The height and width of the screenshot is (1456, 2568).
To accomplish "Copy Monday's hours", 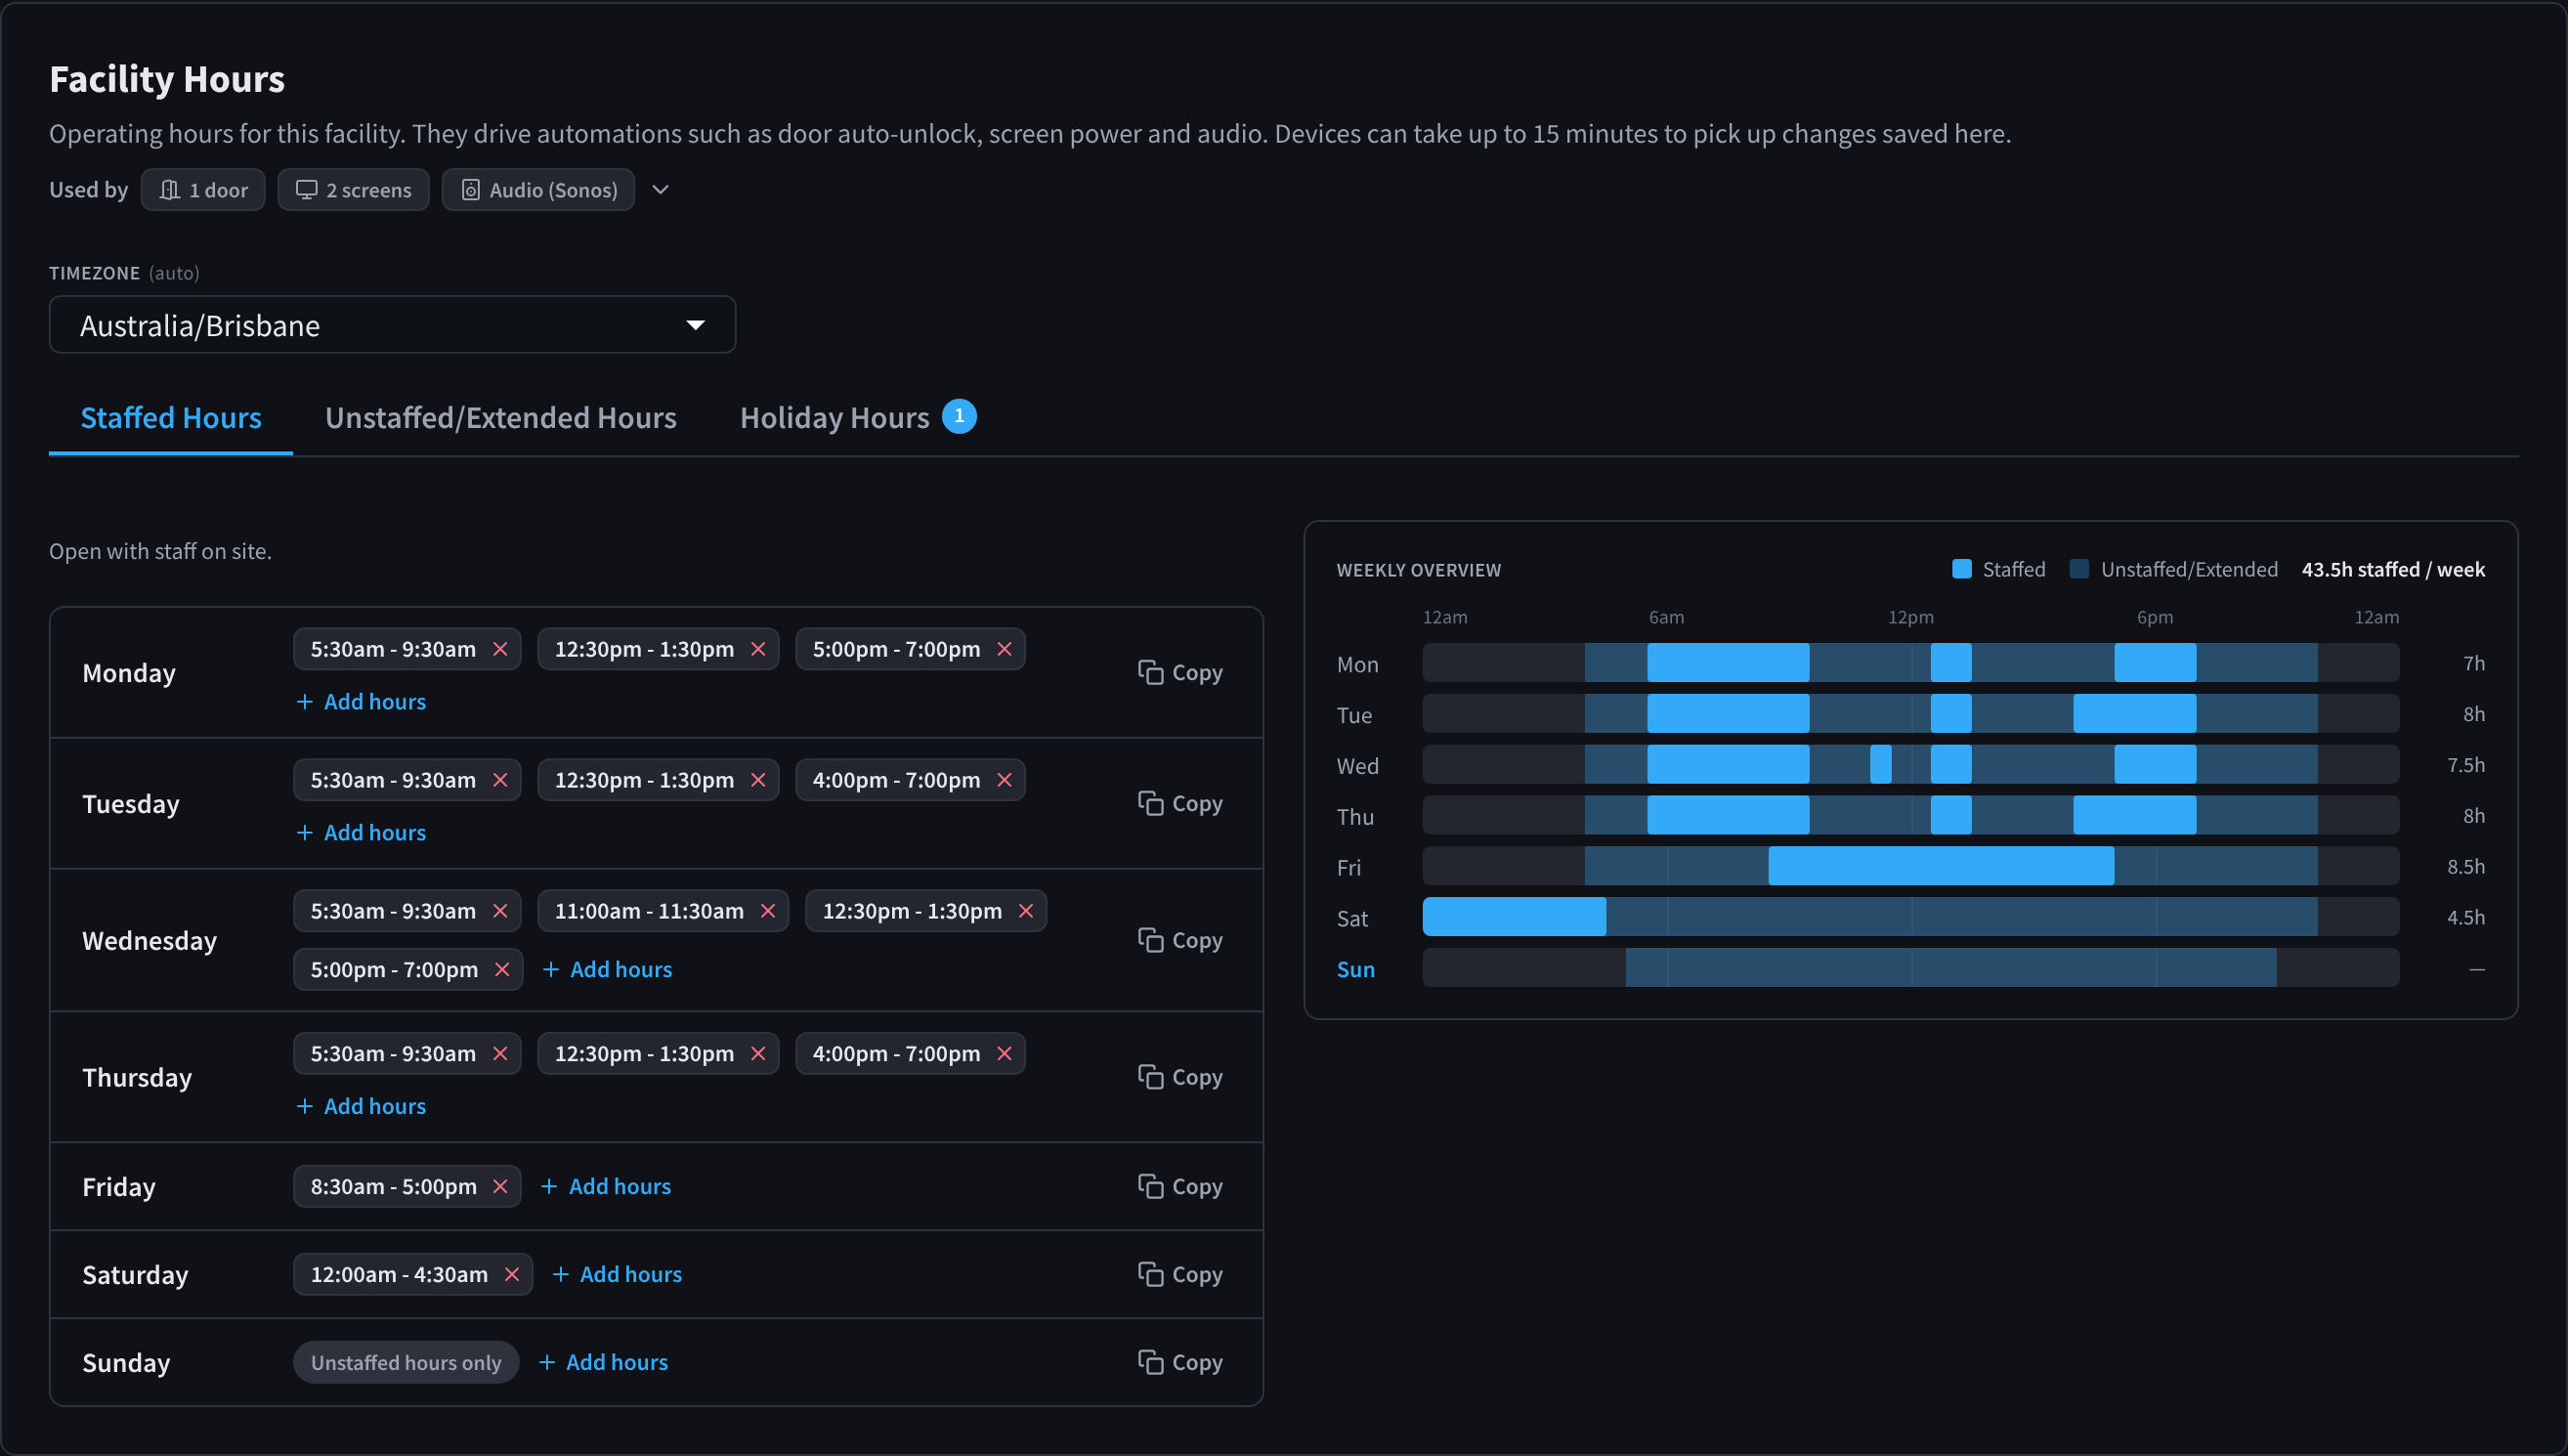I will click(1180, 672).
